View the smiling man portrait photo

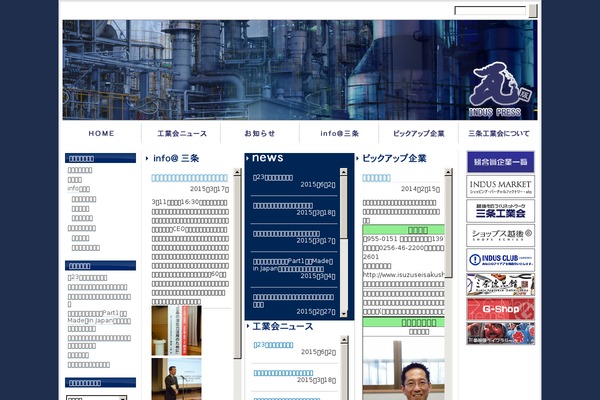coord(404,369)
